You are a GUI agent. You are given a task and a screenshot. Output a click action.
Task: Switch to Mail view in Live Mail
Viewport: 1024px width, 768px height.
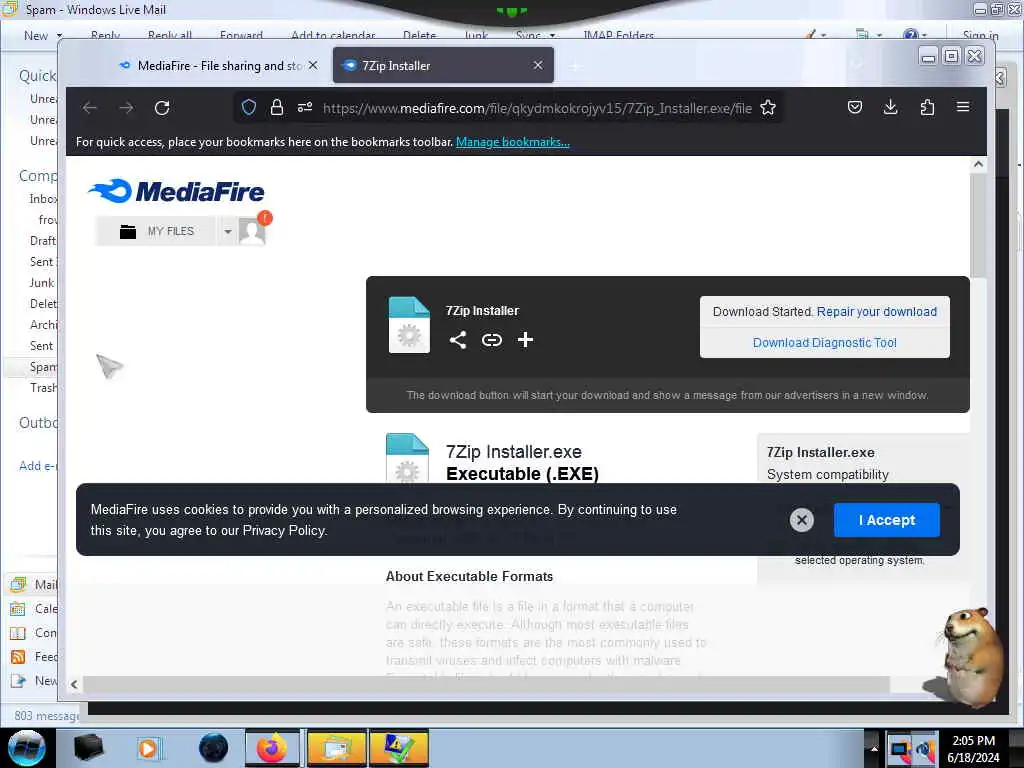(34, 584)
